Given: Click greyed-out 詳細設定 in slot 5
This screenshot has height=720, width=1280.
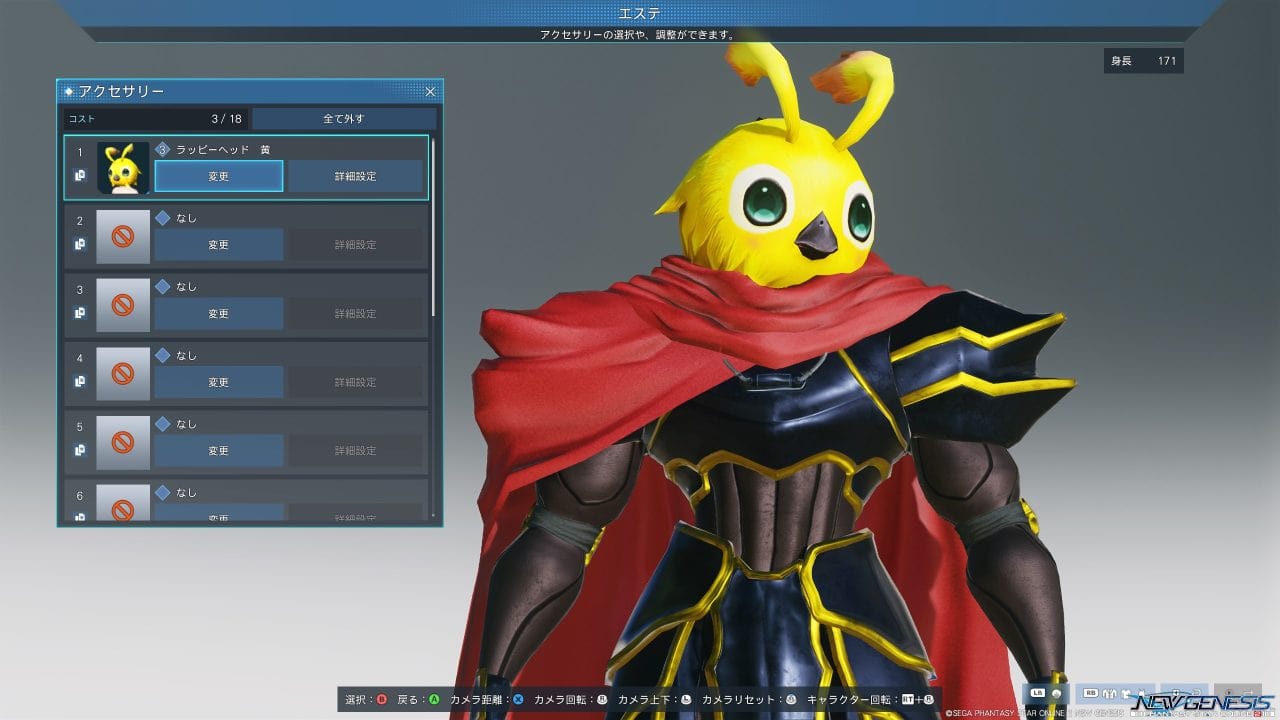Looking at the screenshot, I should (x=356, y=450).
